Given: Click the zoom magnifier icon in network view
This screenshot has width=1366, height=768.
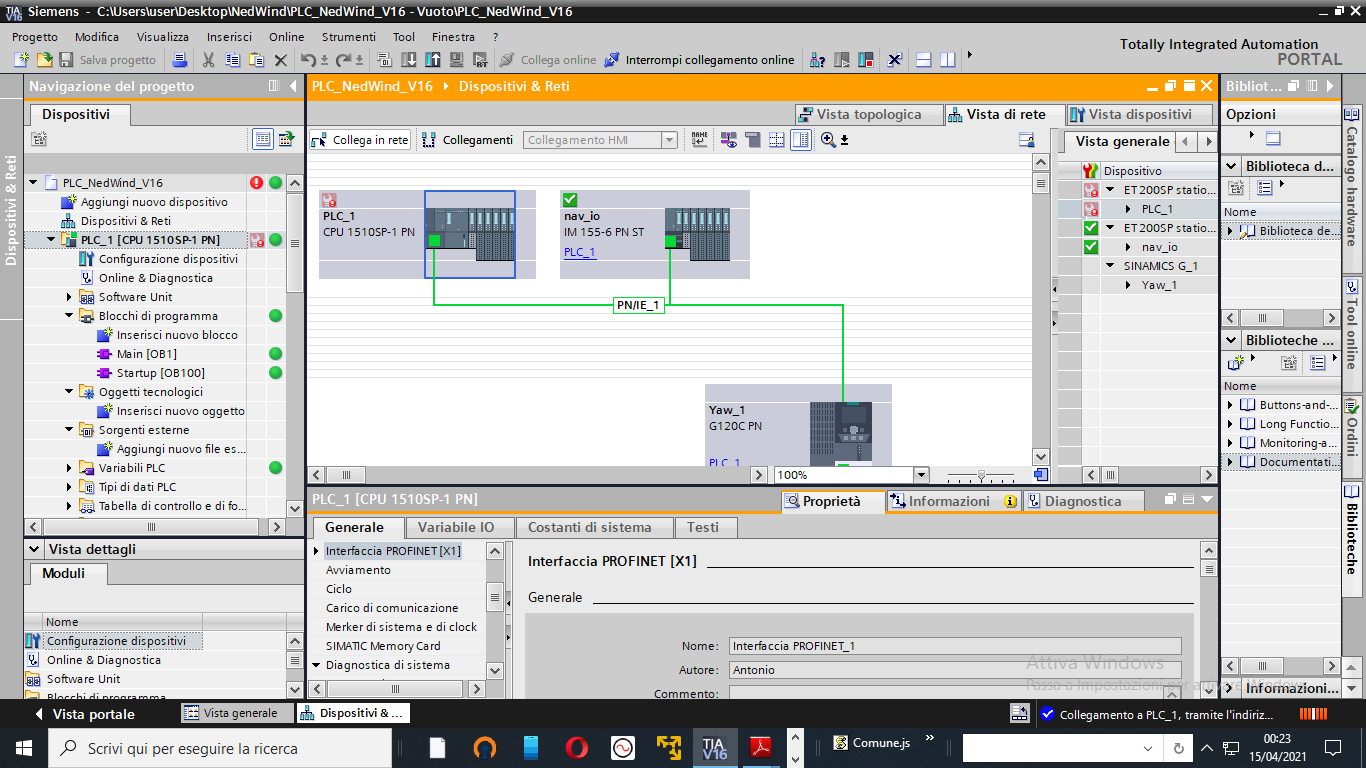Looking at the screenshot, I should pyautogui.click(x=828, y=140).
